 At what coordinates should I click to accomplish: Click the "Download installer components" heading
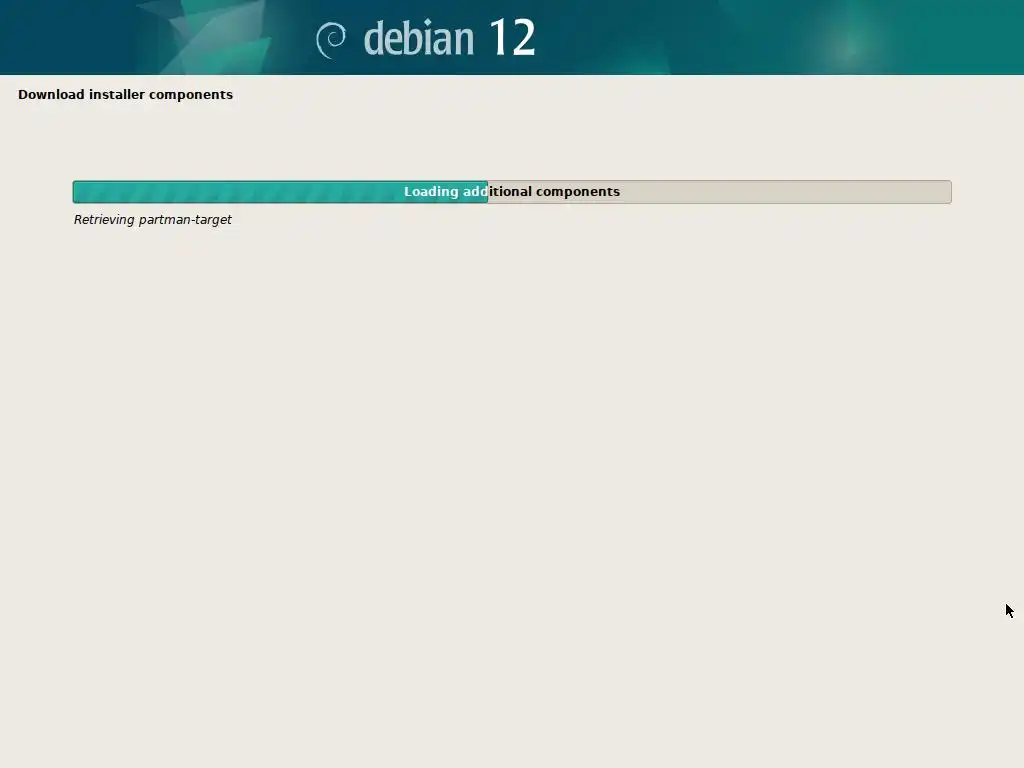pos(125,95)
